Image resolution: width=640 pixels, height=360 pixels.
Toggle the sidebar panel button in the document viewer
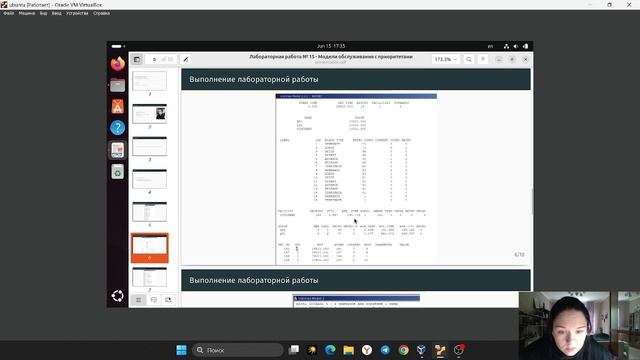click(137, 59)
